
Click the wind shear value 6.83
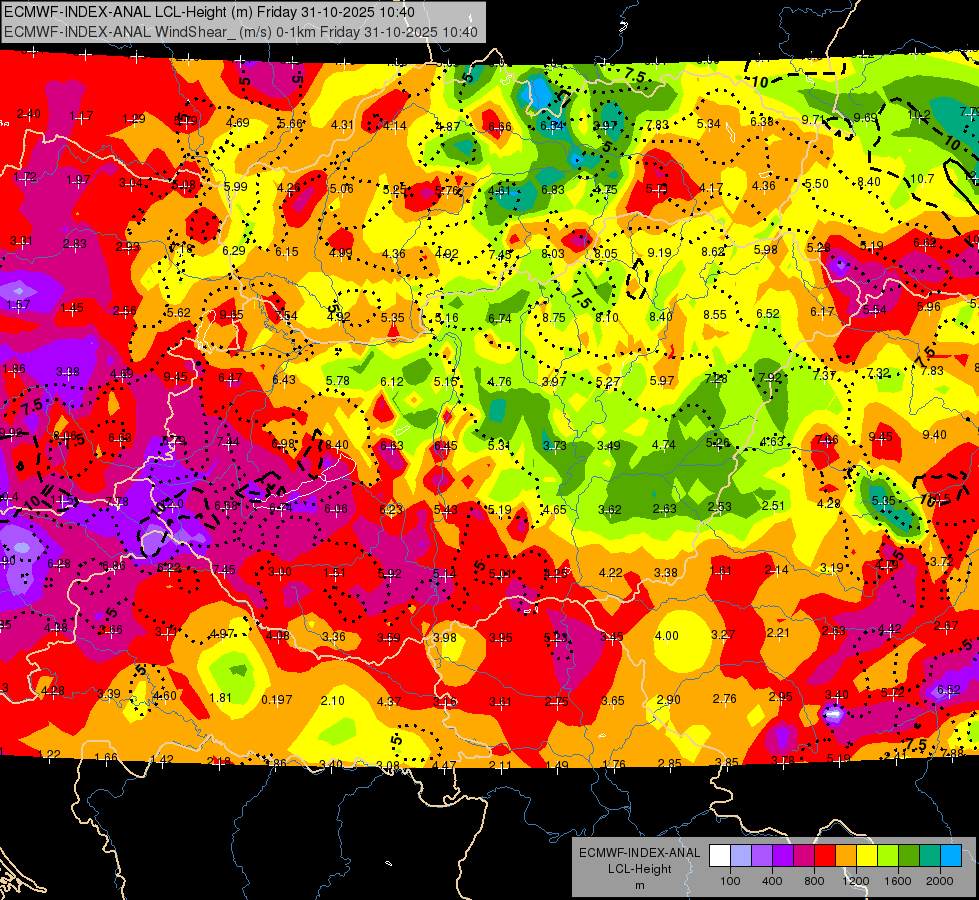coord(553,189)
